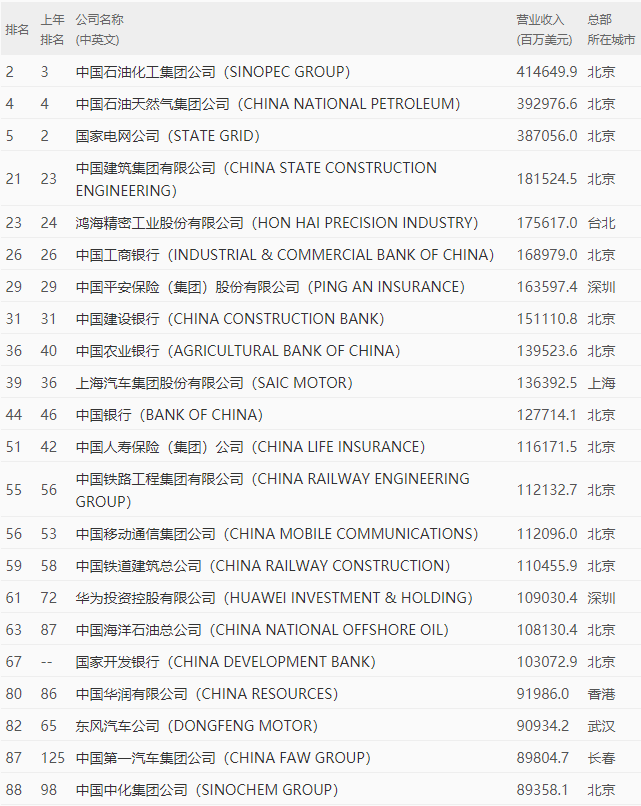Select 中国铁道建筑总公司 (CHINA RAILWAY CONSTRUCTION)
This screenshot has height=806, width=641.
click(263, 565)
